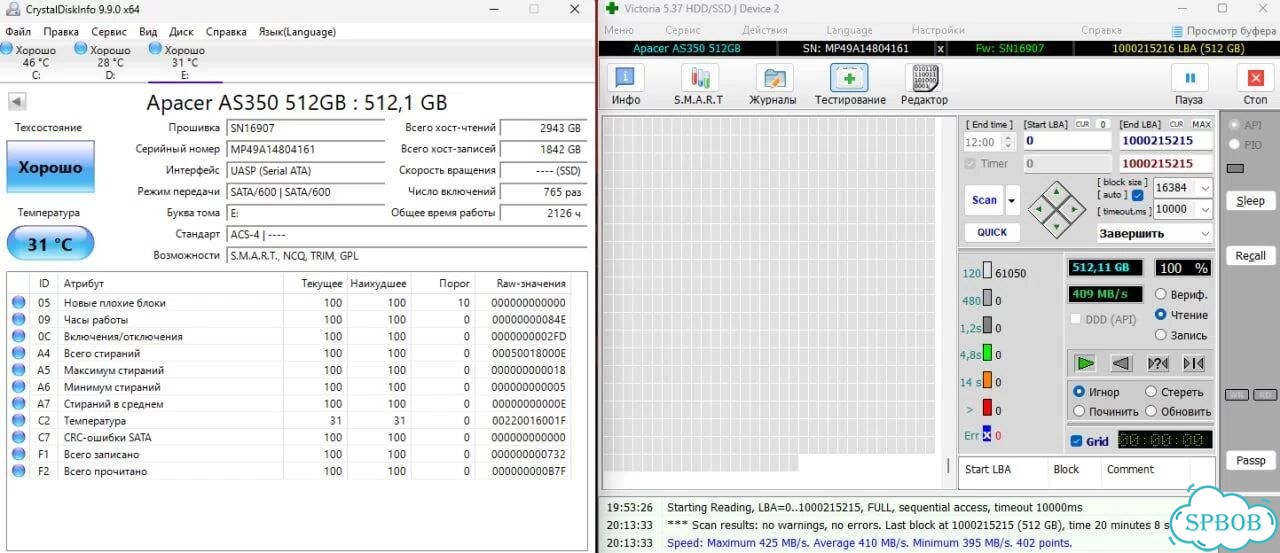This screenshot has width=1280, height=553.
Task: Open Диск menu in CrystalDiskInfo
Action: point(181,32)
